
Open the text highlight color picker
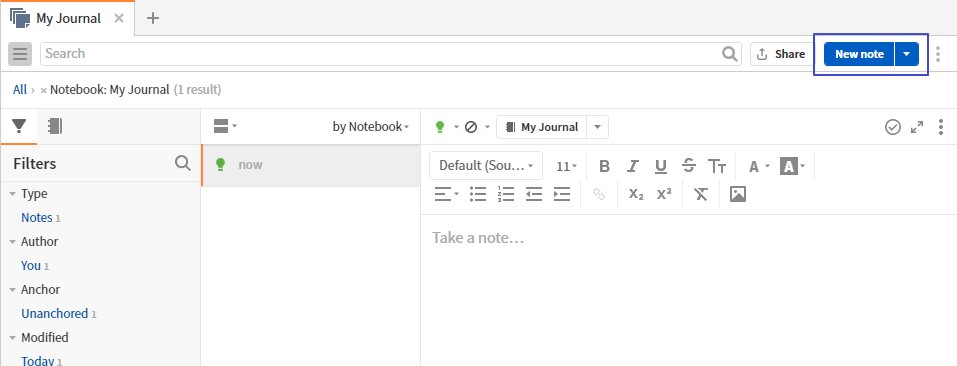point(793,166)
